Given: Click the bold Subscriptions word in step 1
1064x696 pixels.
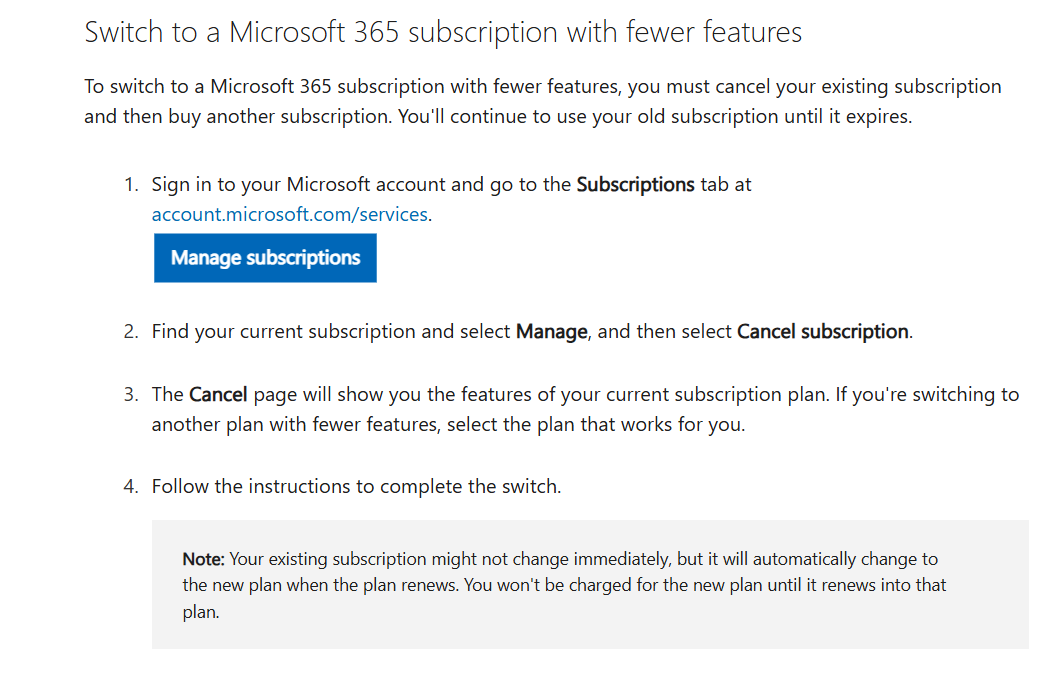Looking at the screenshot, I should [x=635, y=185].
